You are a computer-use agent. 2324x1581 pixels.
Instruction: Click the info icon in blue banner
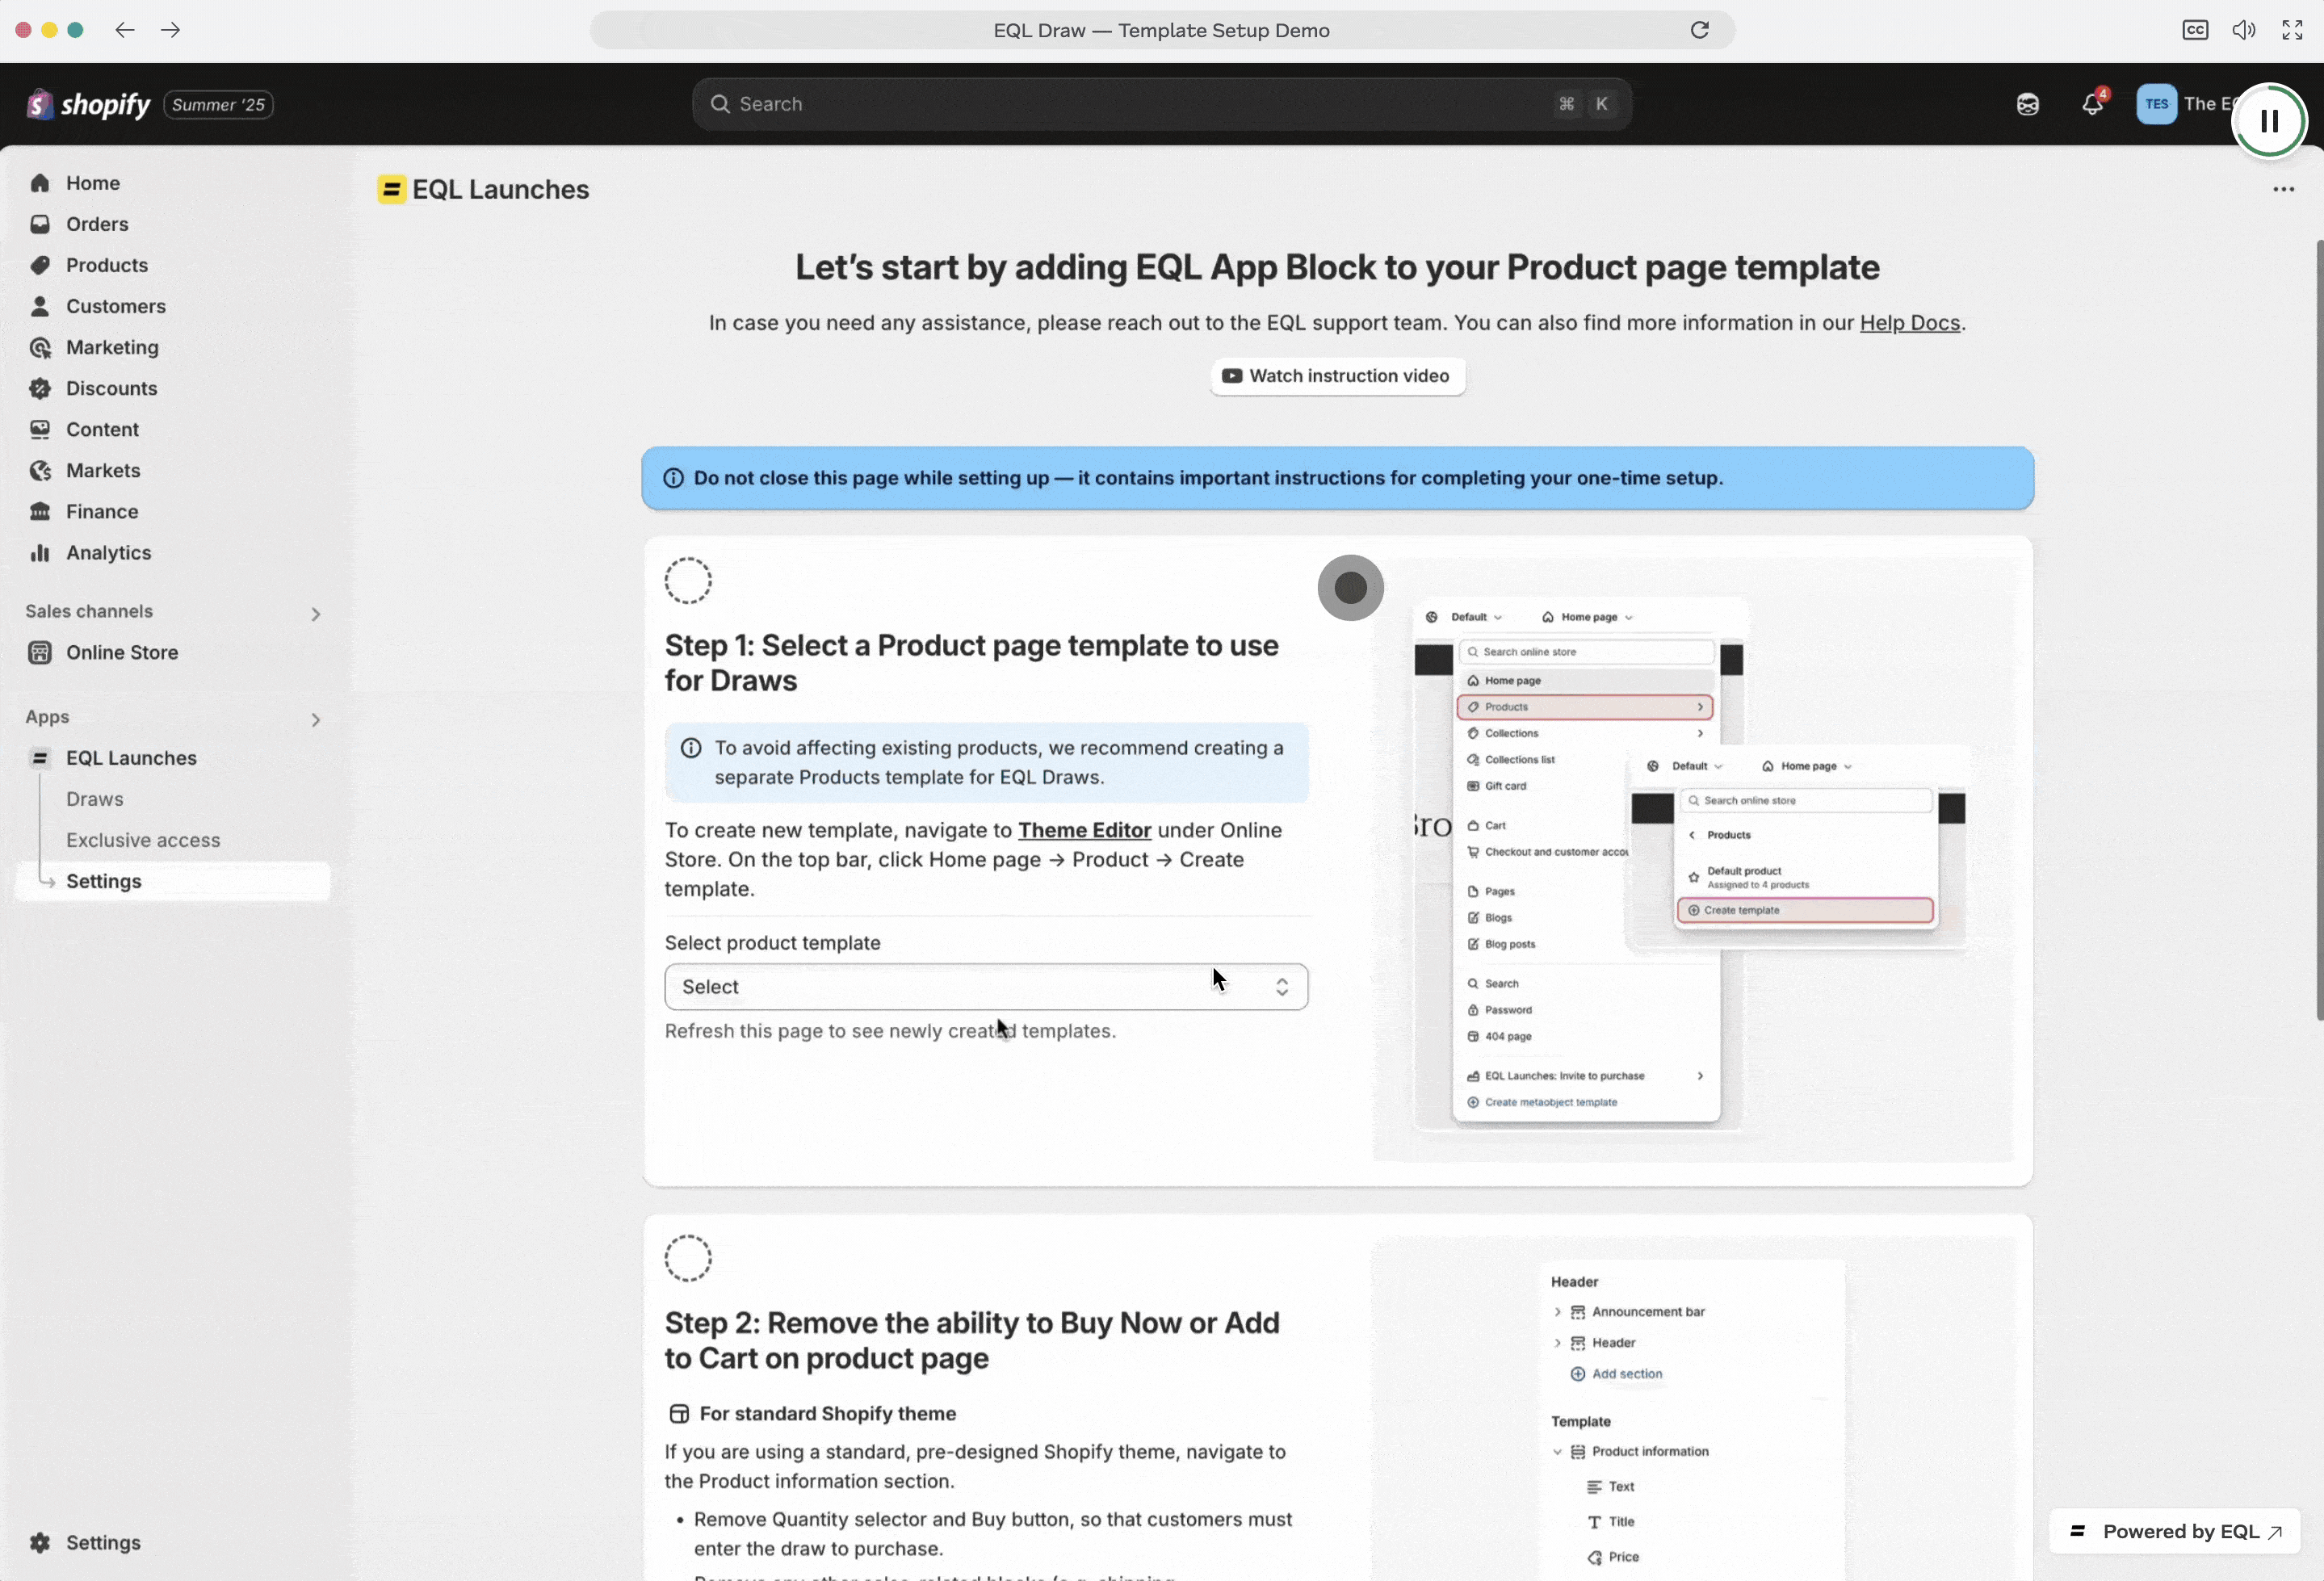click(674, 478)
